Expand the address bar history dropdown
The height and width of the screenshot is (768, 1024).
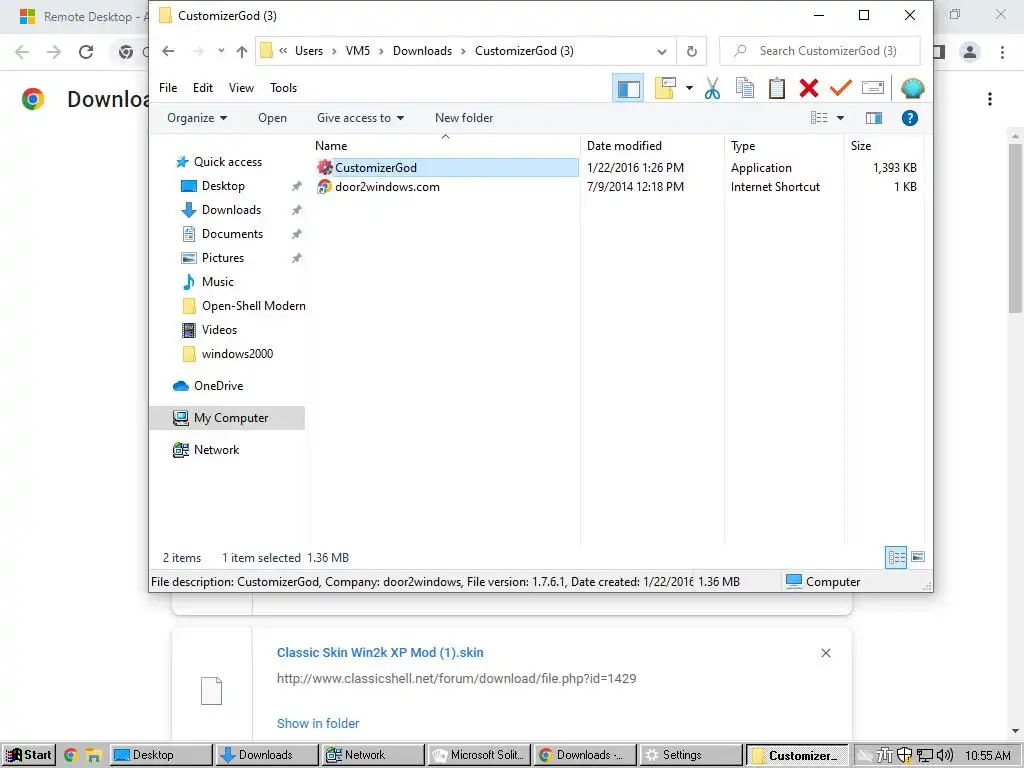pos(662,52)
